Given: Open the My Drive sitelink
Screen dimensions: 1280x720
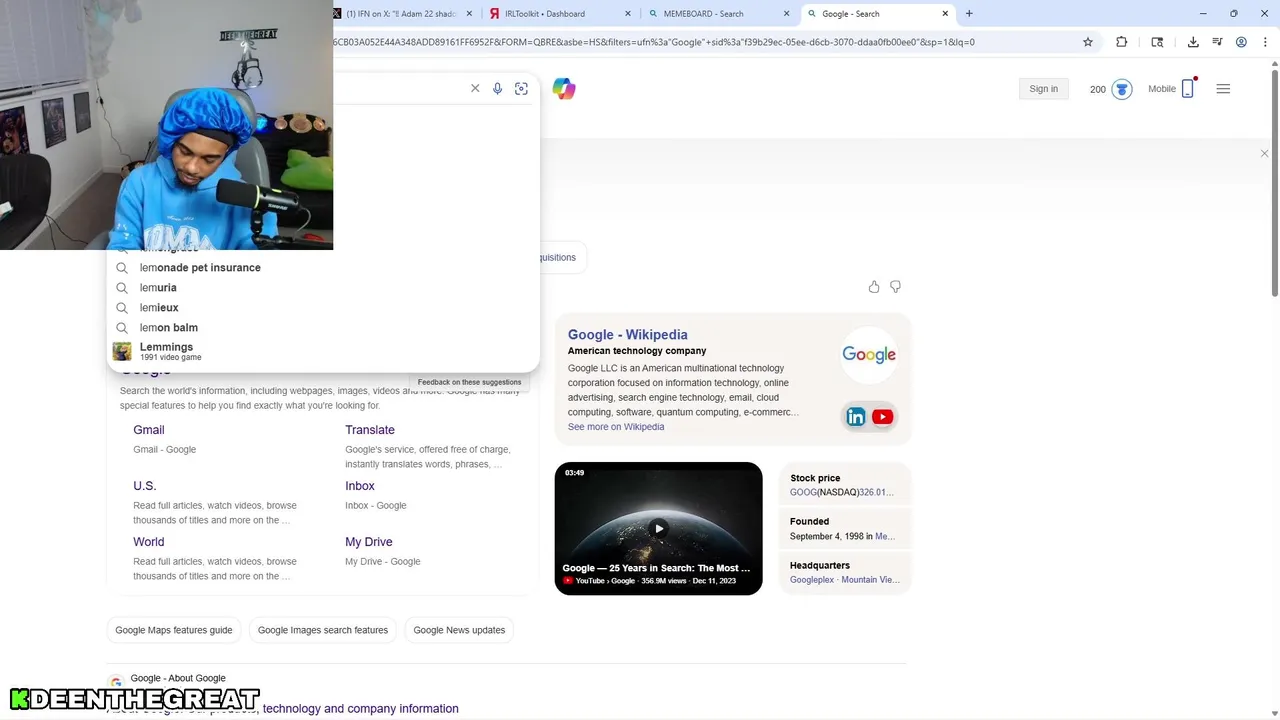Looking at the screenshot, I should (369, 542).
